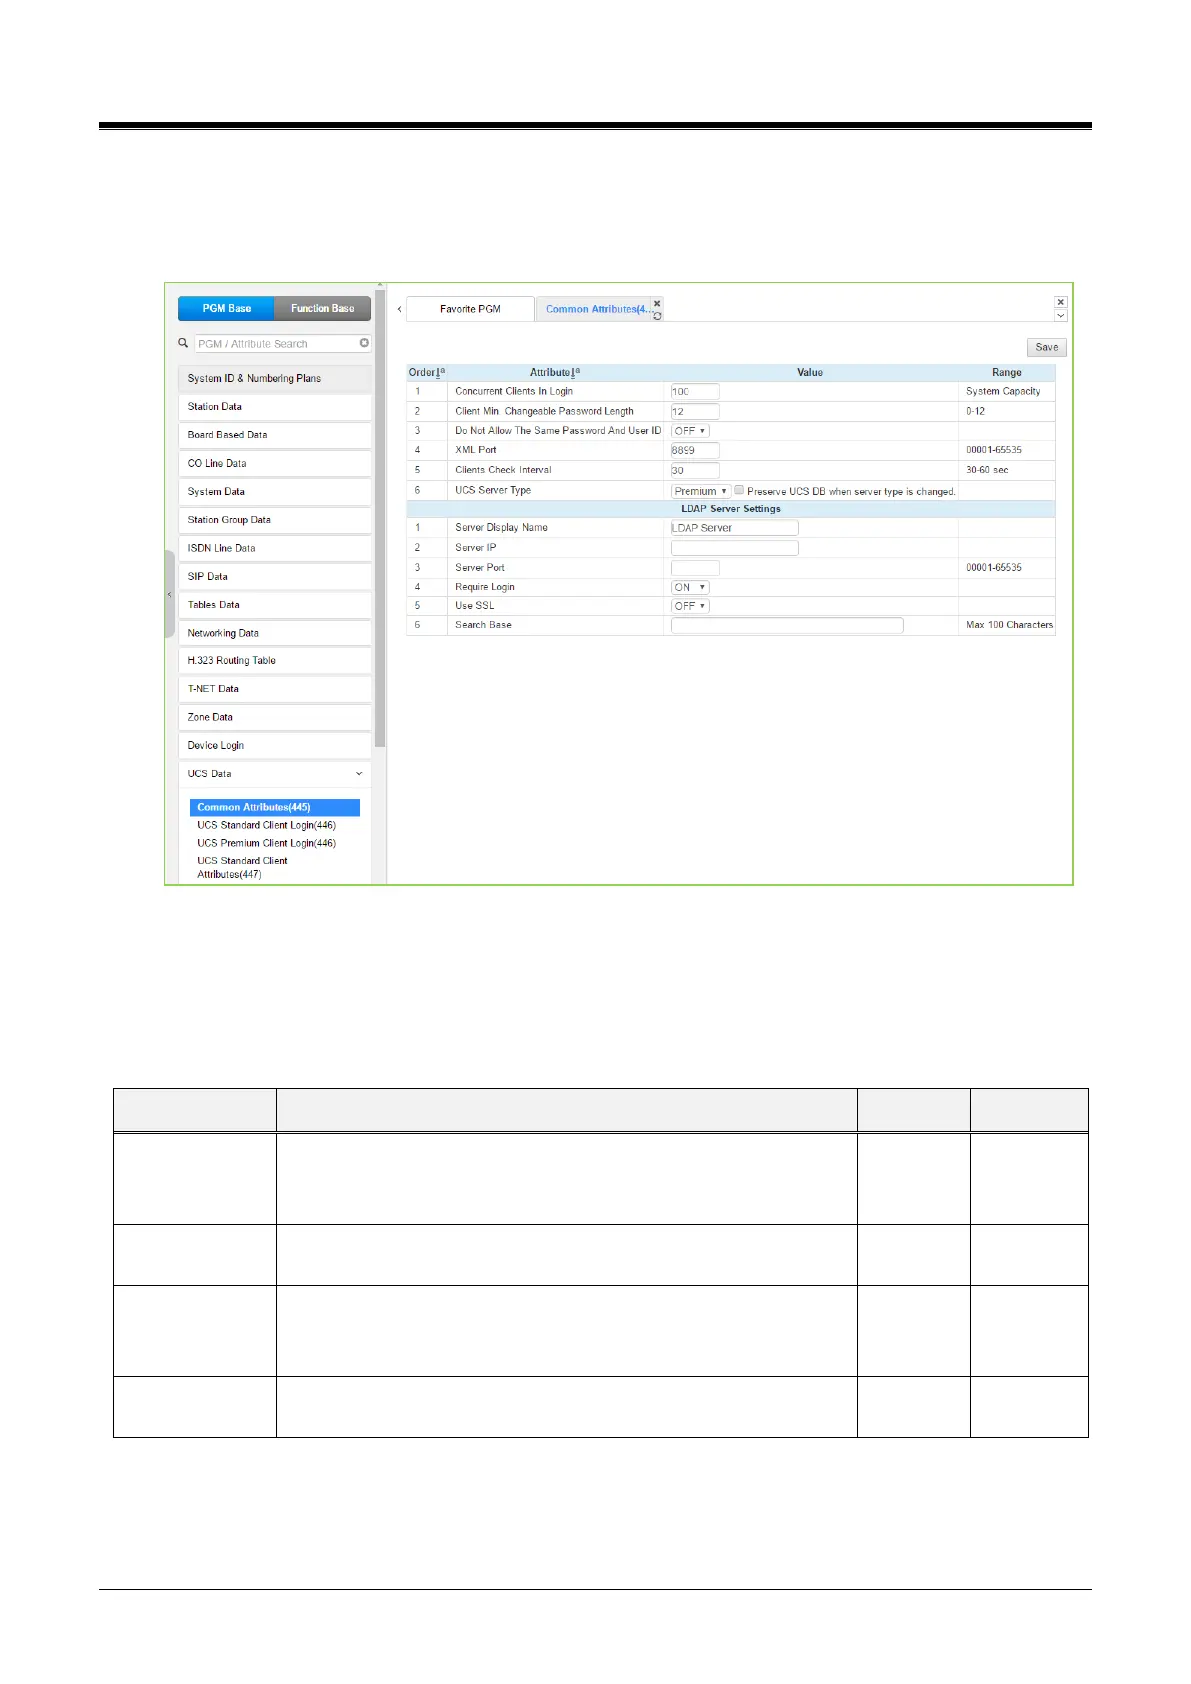Open the tab list dropdown arrow
Screen dimensions: 1191x1684
[1061, 315]
